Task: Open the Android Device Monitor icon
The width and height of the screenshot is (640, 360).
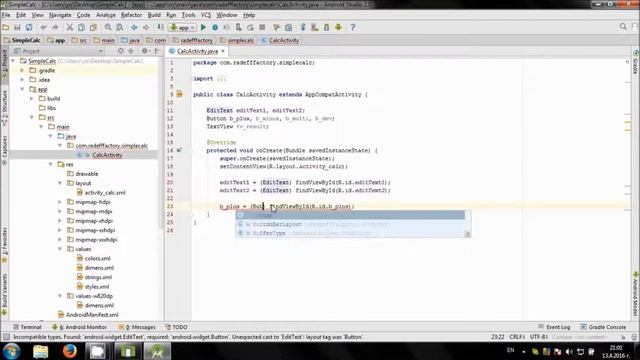Action: [x=338, y=27]
